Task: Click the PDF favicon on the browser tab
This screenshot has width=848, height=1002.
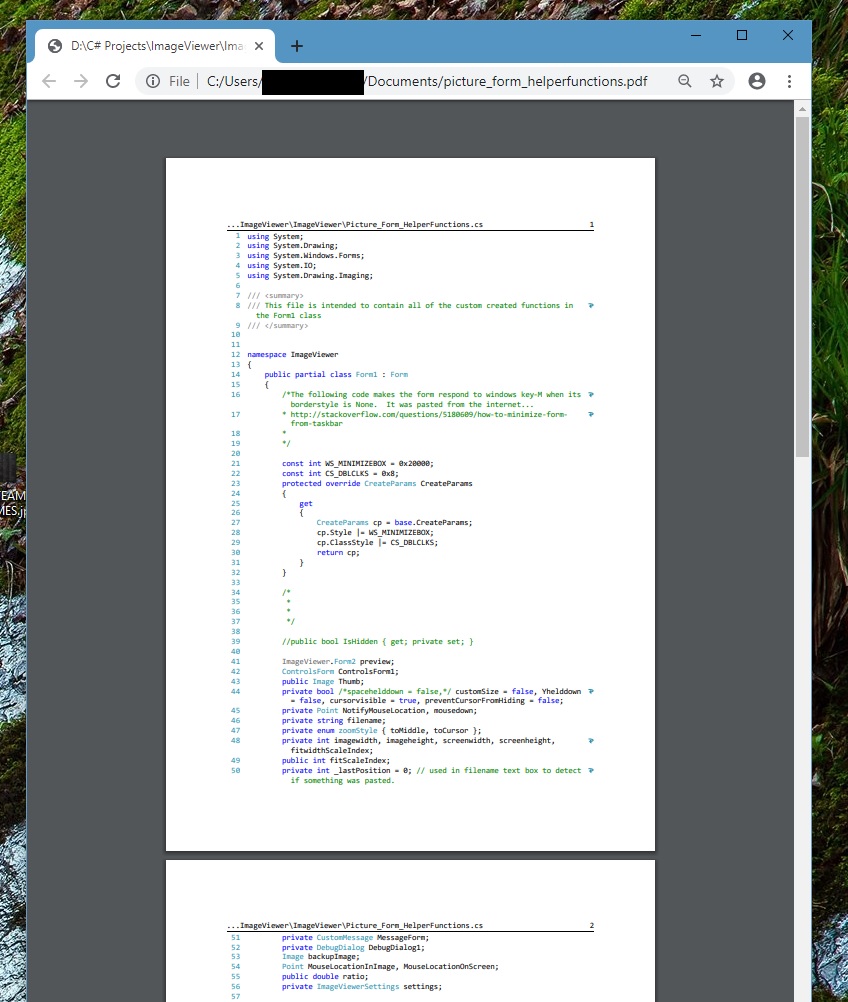Action: (55, 45)
